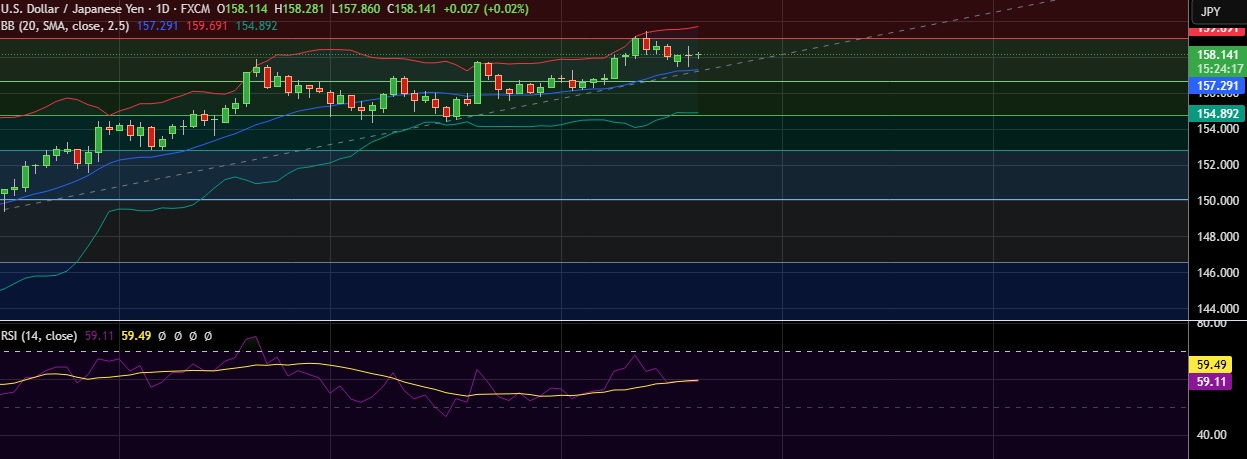The width and height of the screenshot is (1247, 459).
Task: Select the RSI (14, close) indicator label
Action: click(39, 337)
